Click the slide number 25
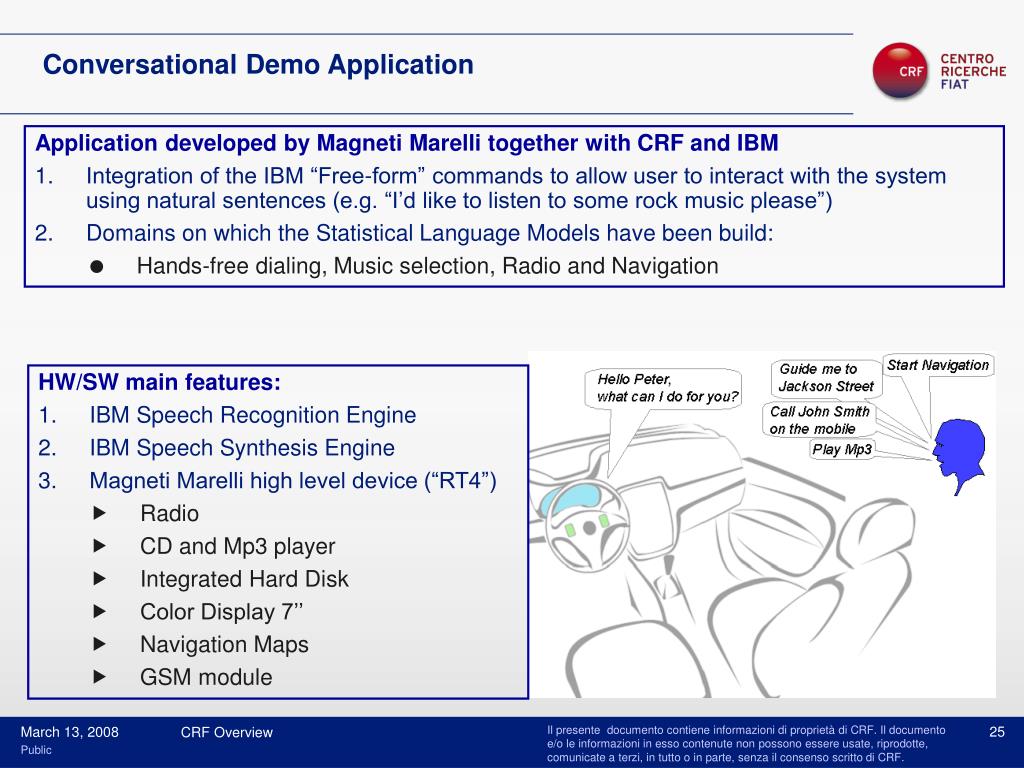Image resolution: width=1024 pixels, height=768 pixels. [x=997, y=732]
